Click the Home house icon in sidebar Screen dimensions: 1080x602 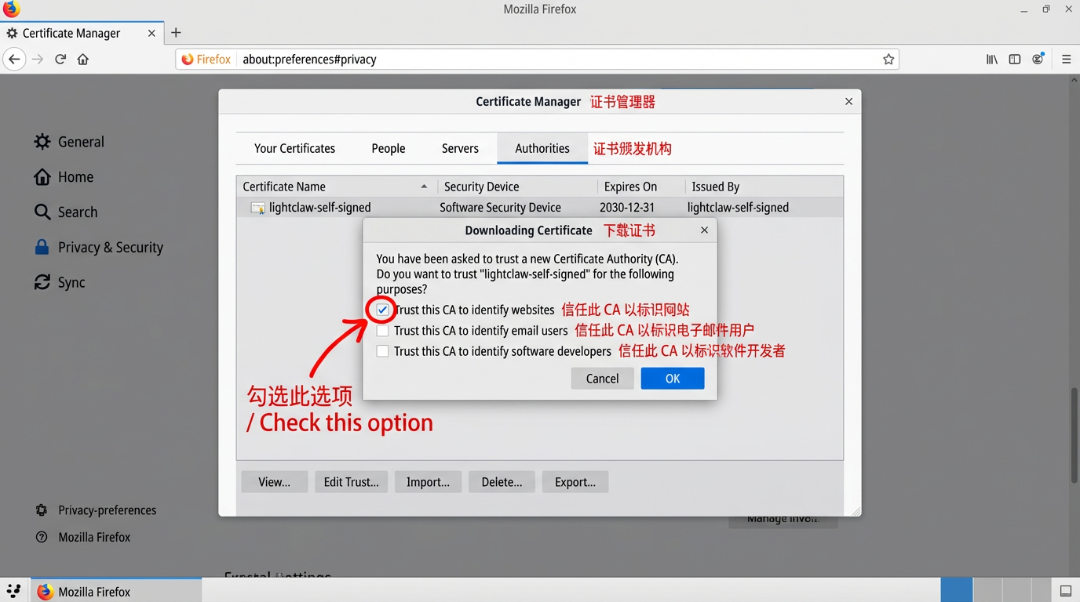42,177
